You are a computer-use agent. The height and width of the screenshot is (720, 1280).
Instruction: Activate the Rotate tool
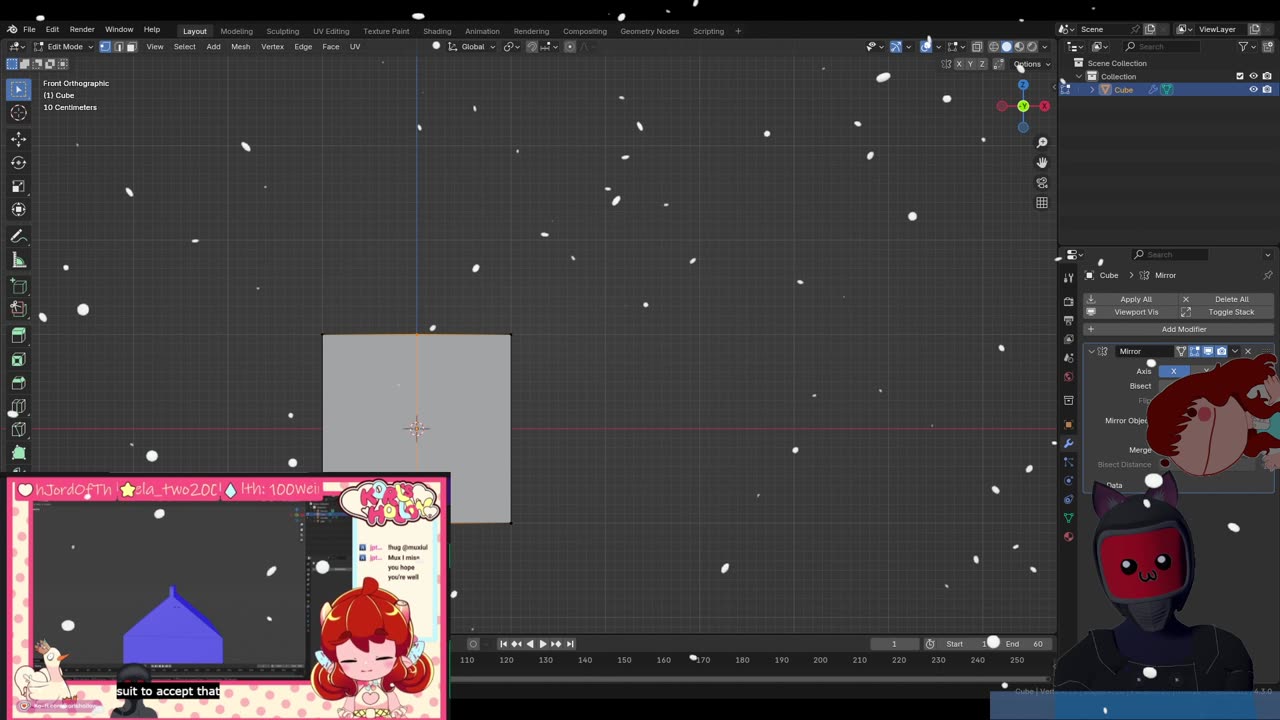click(x=18, y=162)
